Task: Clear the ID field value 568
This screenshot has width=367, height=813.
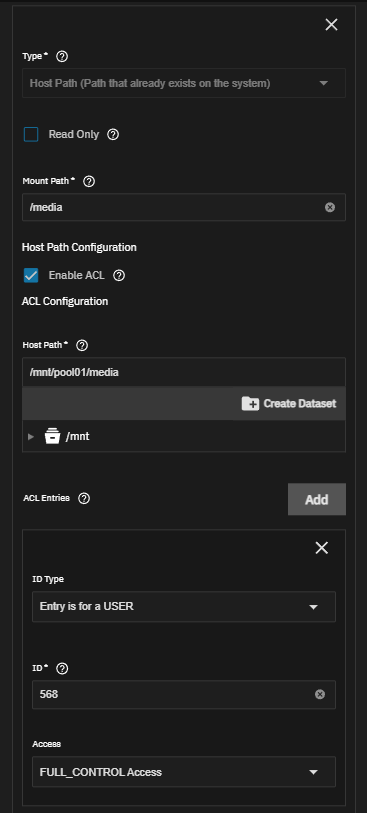Action: coord(320,694)
